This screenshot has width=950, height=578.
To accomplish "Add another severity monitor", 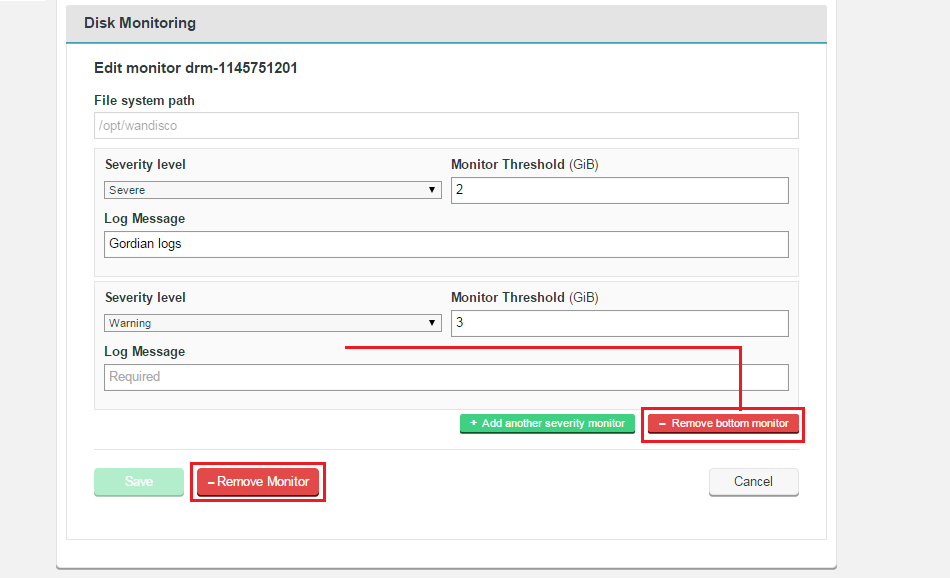I will coord(547,424).
